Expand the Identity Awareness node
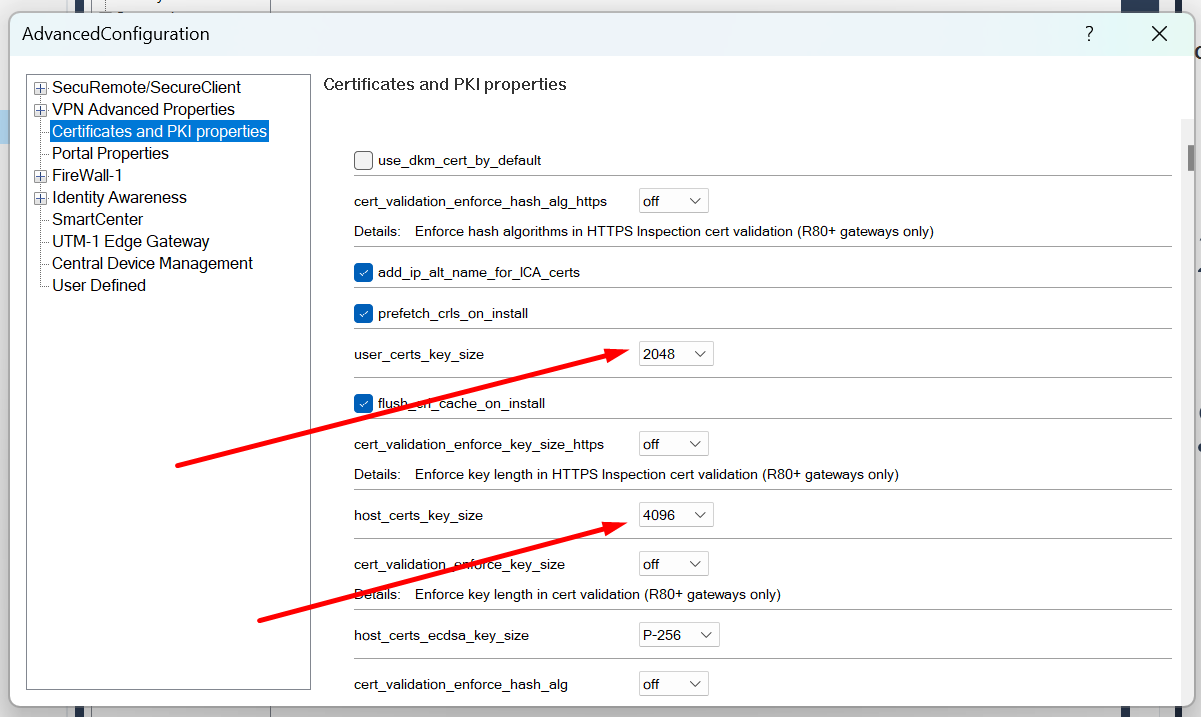Viewport: 1201px width, 717px height. pyautogui.click(x=39, y=197)
